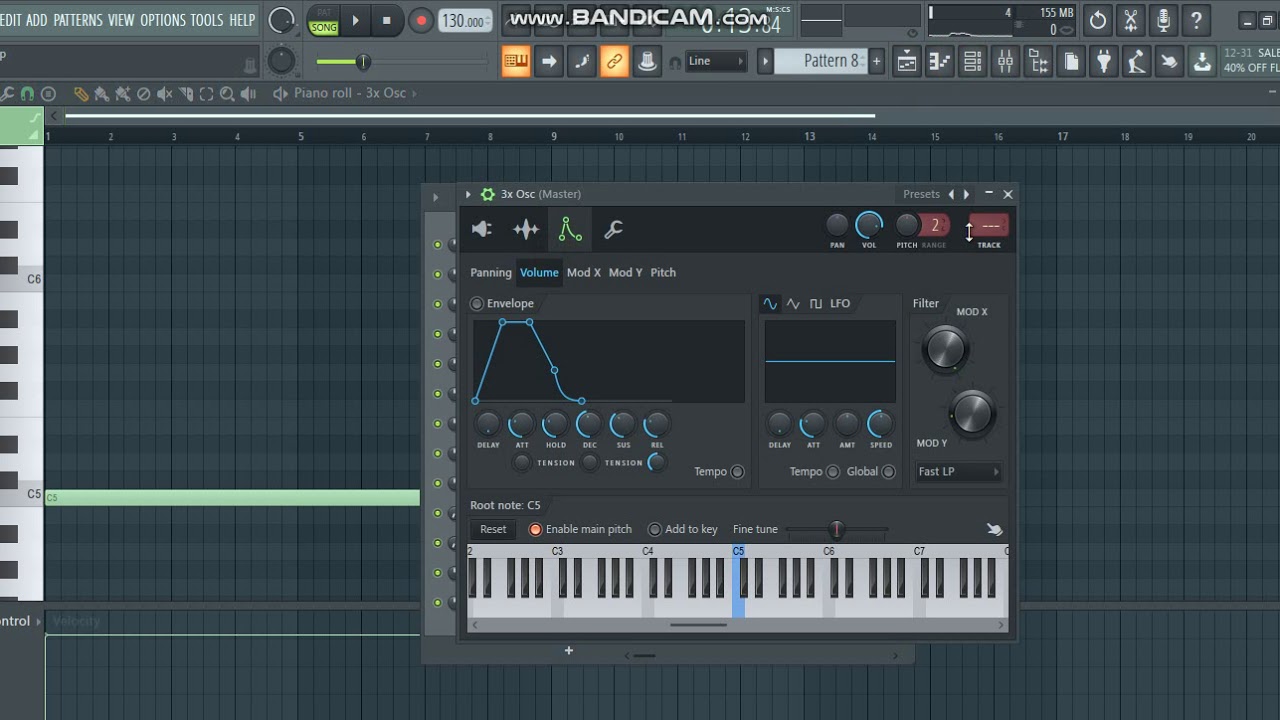Select the zoom magnifier tool in piano roll
This screenshot has height=720, width=1280.
click(x=227, y=93)
